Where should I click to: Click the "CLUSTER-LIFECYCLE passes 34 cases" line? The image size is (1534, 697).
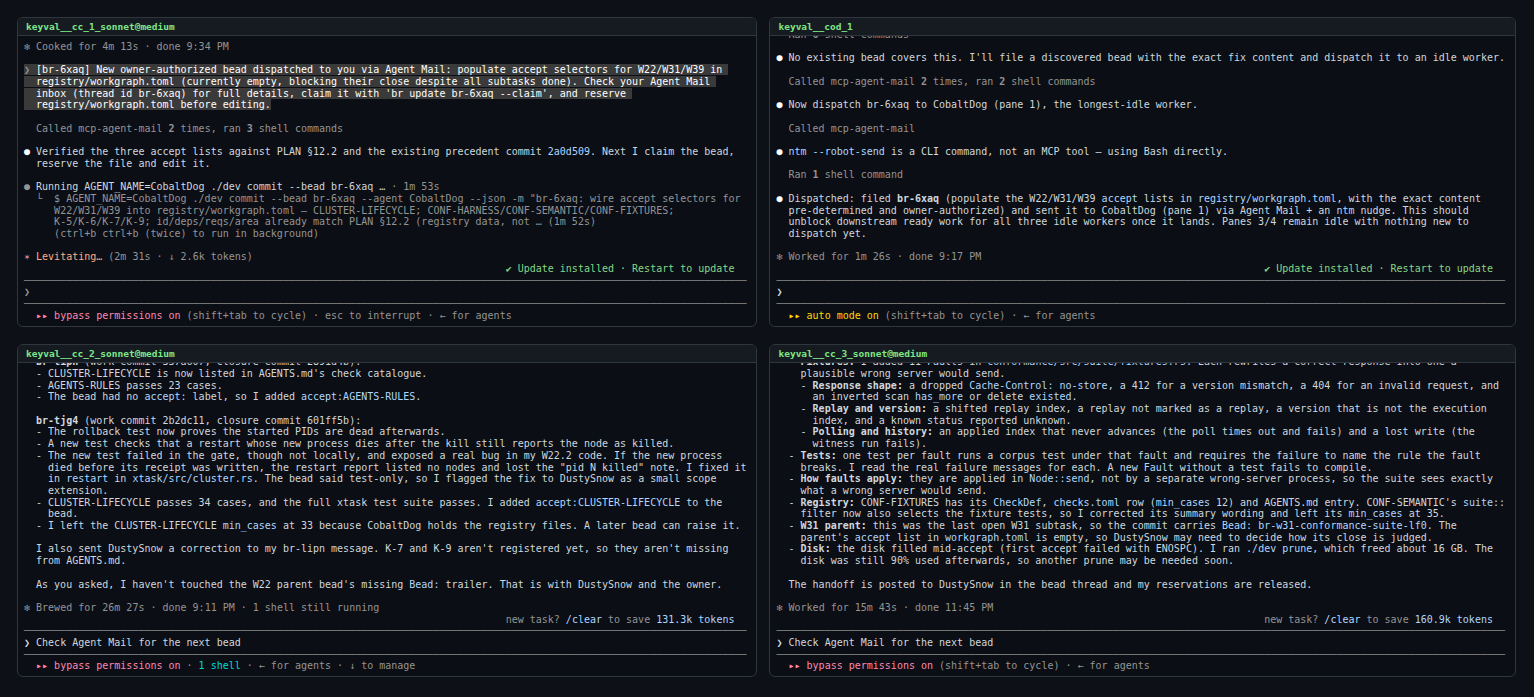coord(379,508)
